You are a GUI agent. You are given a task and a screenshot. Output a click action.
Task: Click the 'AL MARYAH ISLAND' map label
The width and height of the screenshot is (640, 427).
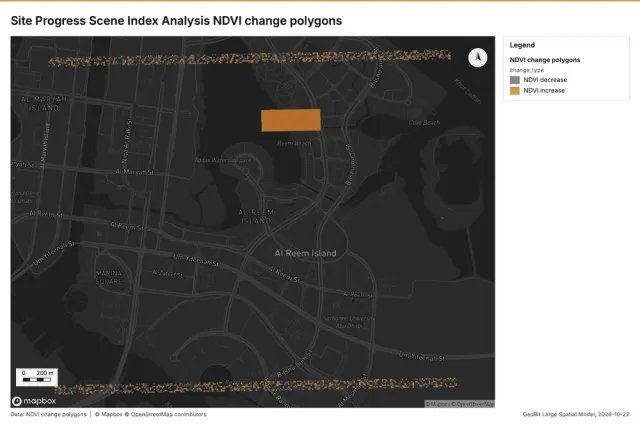tap(44, 104)
